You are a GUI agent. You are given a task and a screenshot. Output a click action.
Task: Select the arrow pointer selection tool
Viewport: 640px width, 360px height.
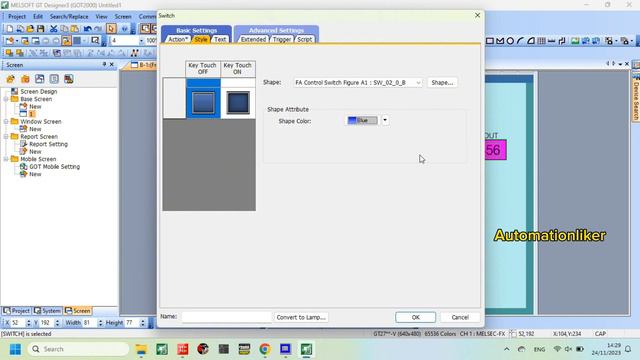(111, 29)
